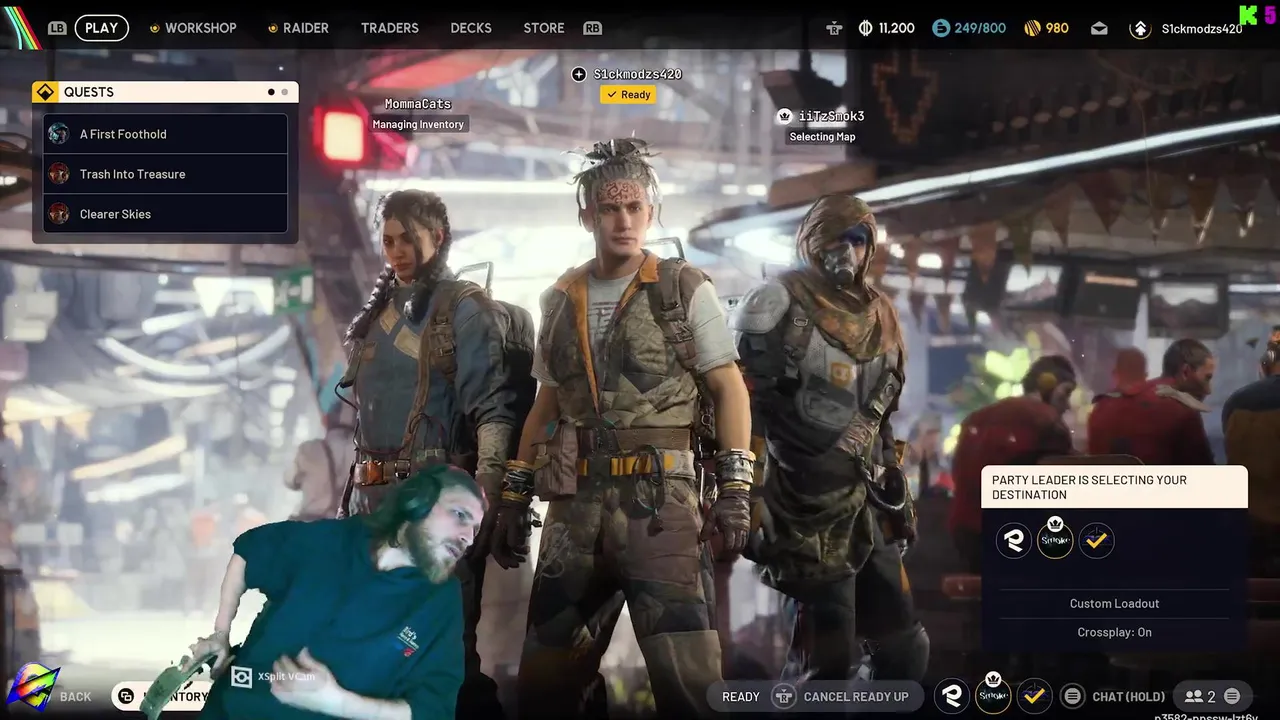Click the plus icon beside S1ckmodzs420 nameplate

[579, 74]
